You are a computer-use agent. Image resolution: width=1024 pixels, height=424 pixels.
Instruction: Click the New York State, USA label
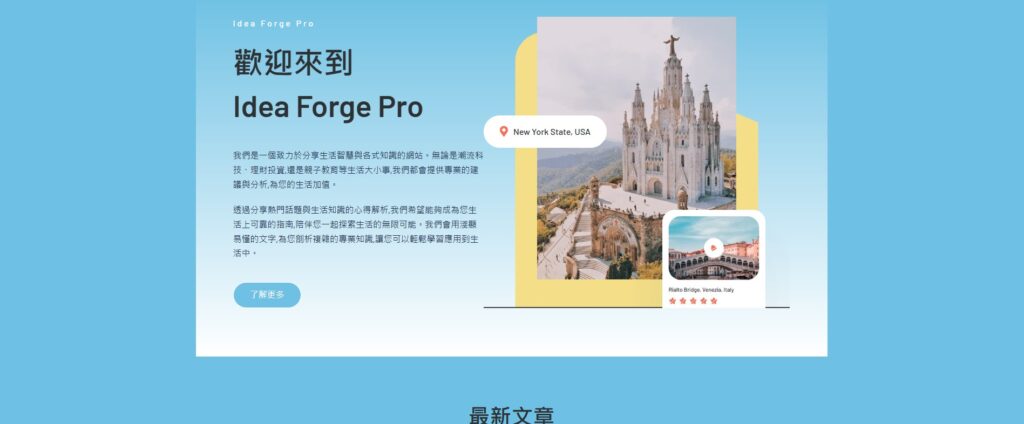pos(551,132)
